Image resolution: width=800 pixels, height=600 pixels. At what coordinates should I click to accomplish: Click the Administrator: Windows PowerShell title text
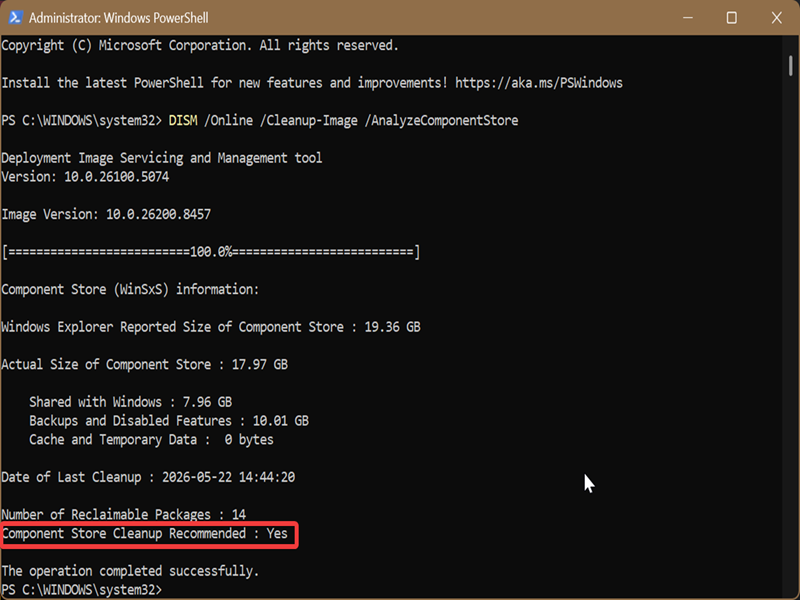[118, 18]
